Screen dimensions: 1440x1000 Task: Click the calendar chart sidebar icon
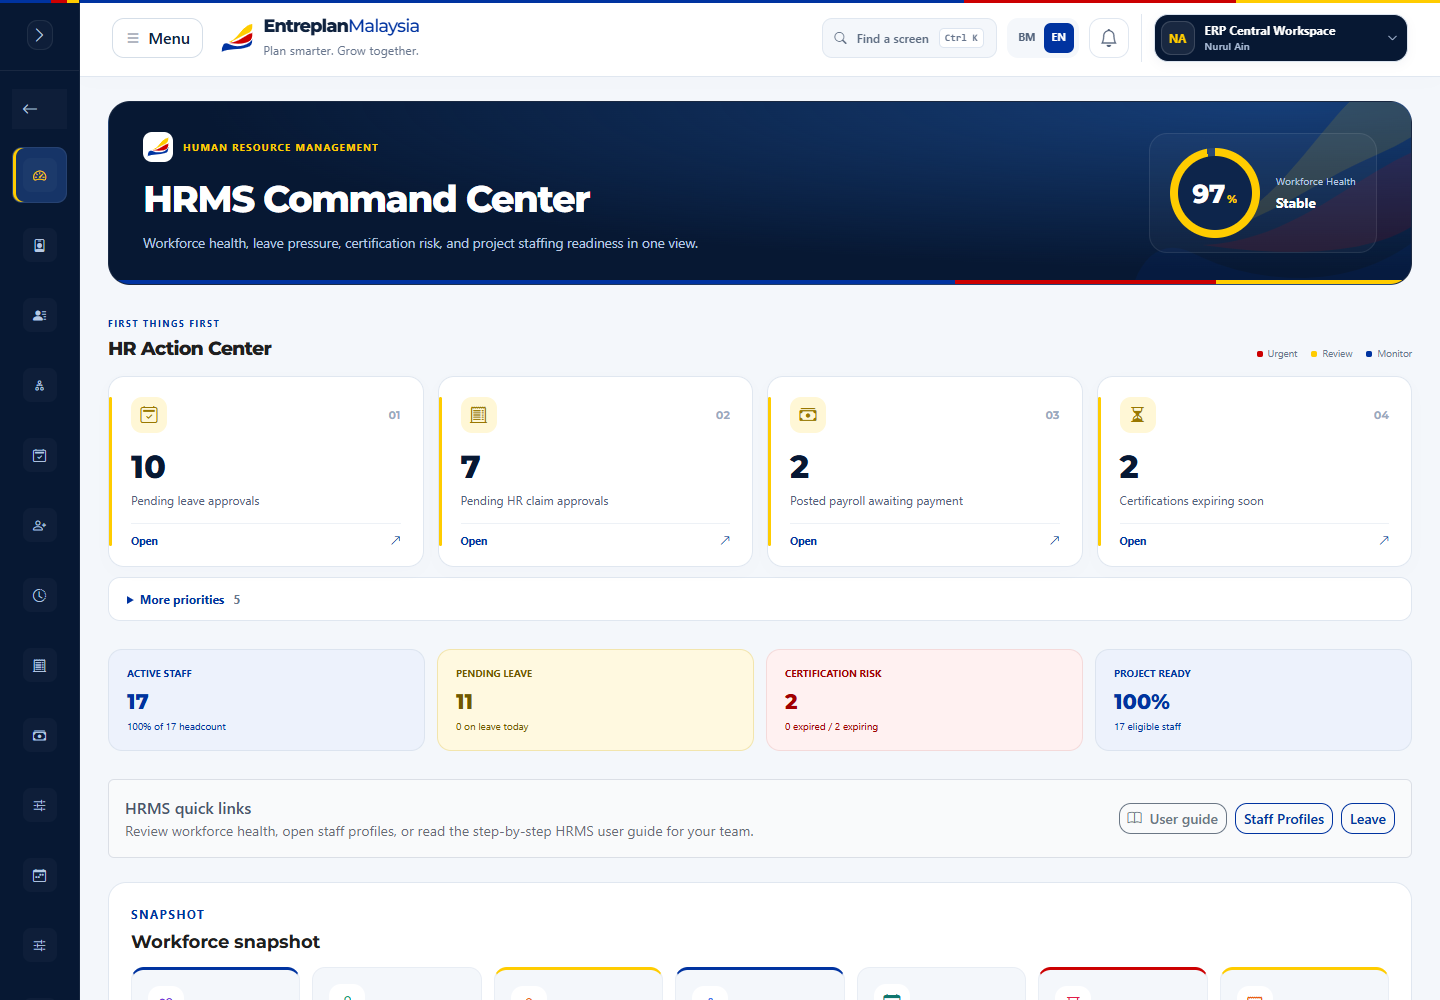pos(40,875)
